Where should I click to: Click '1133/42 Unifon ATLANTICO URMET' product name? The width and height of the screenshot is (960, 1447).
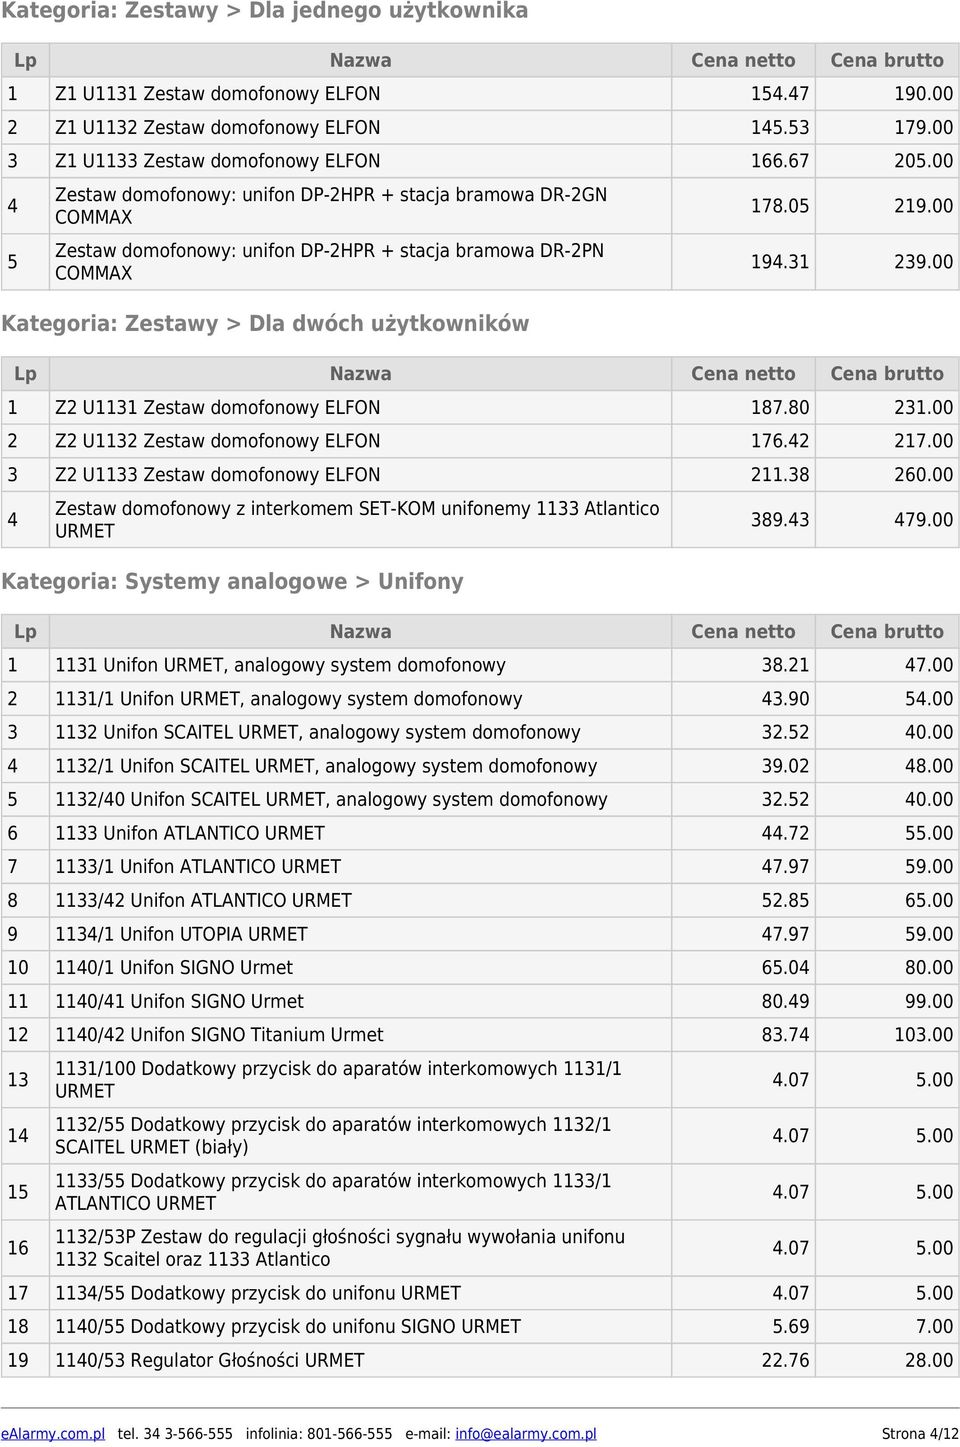point(203,901)
